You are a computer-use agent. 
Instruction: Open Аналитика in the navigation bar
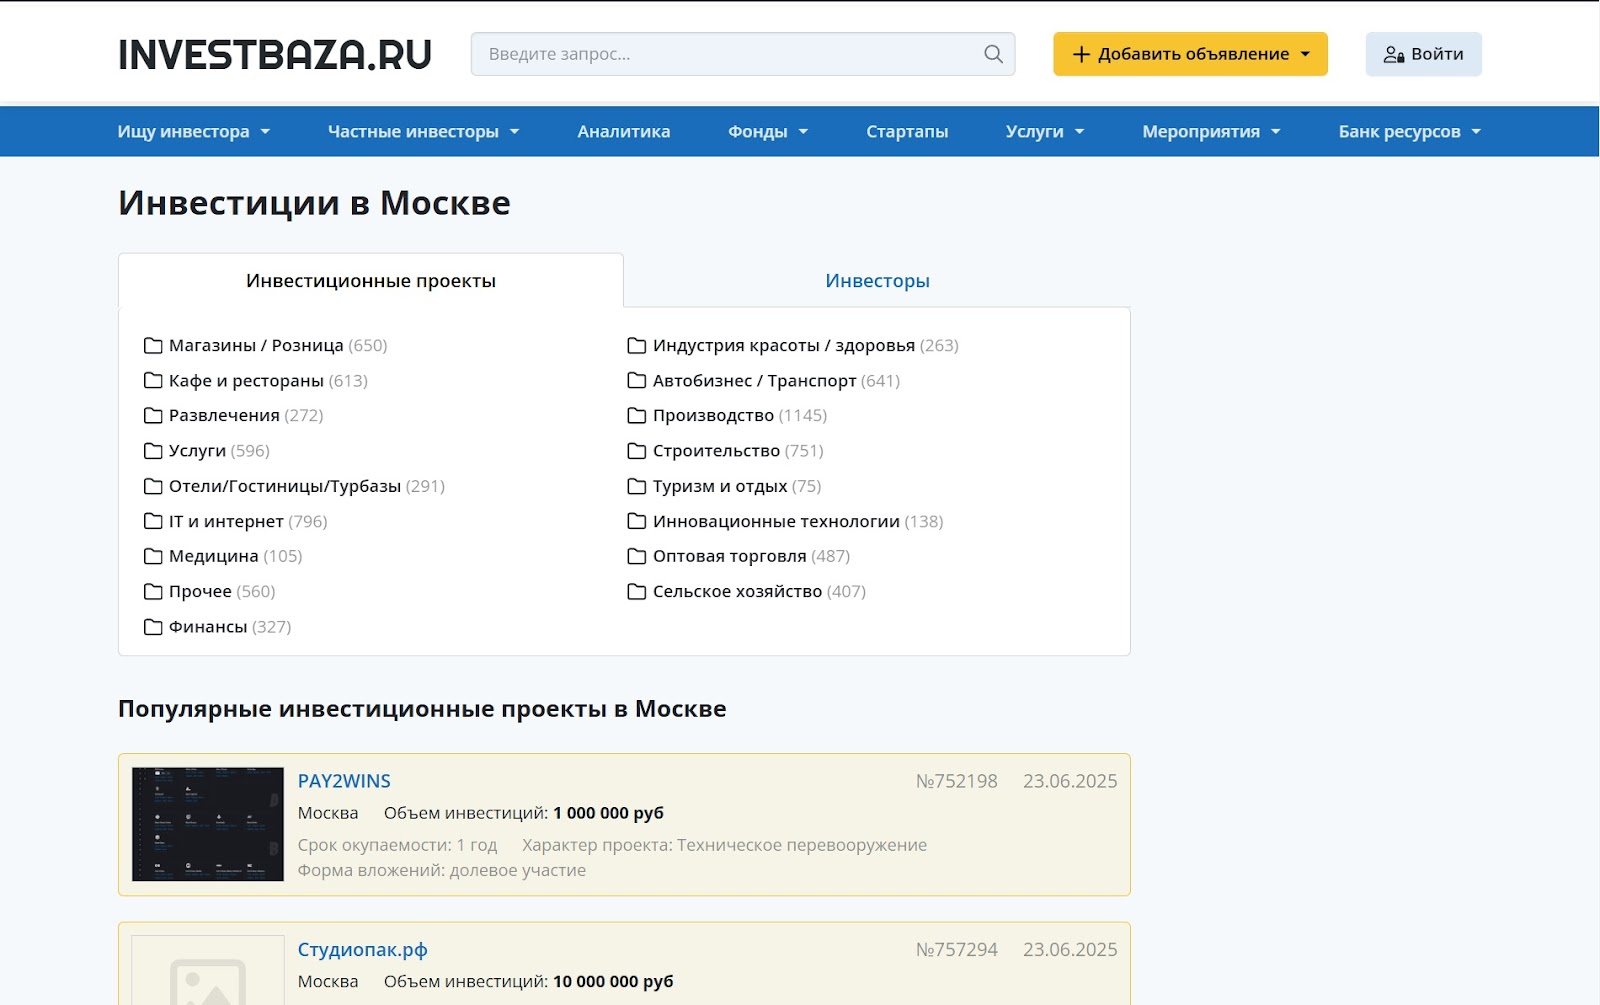(624, 132)
